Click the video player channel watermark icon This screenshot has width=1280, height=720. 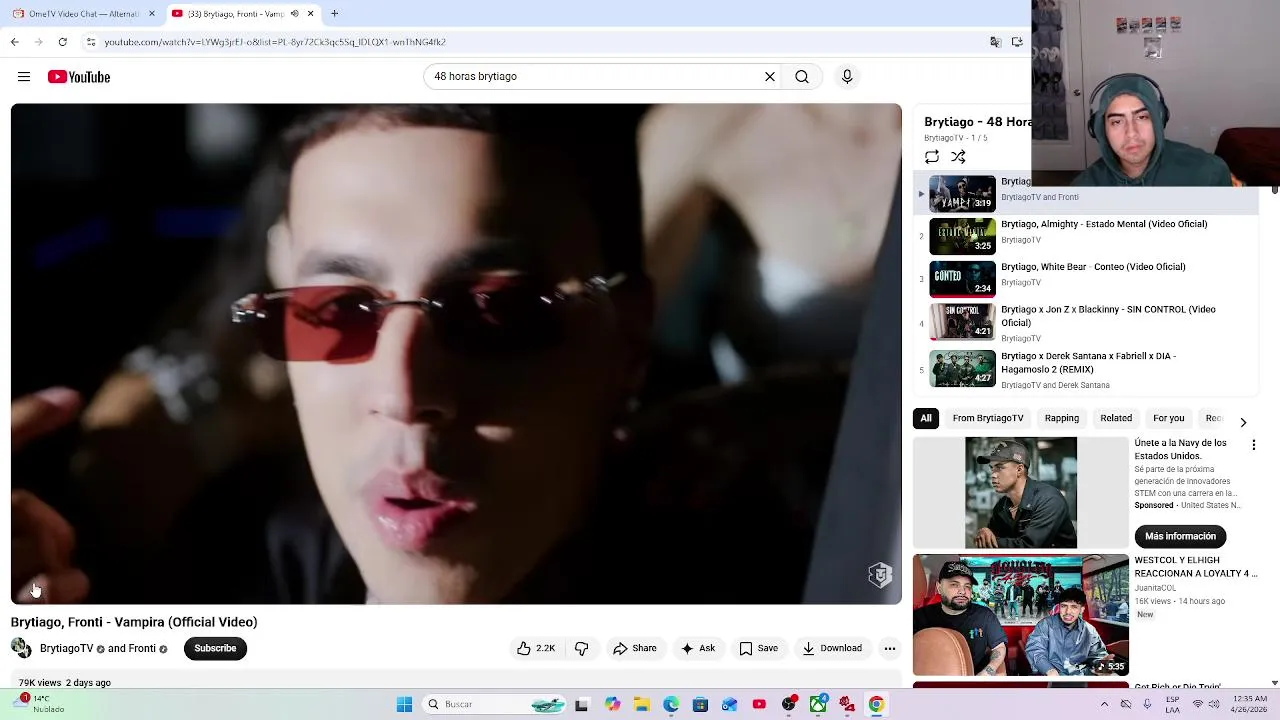(880, 575)
